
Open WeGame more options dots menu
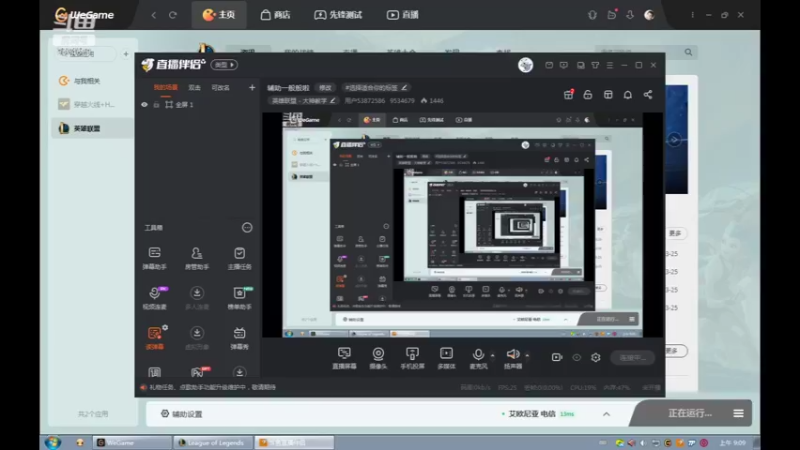point(692,15)
